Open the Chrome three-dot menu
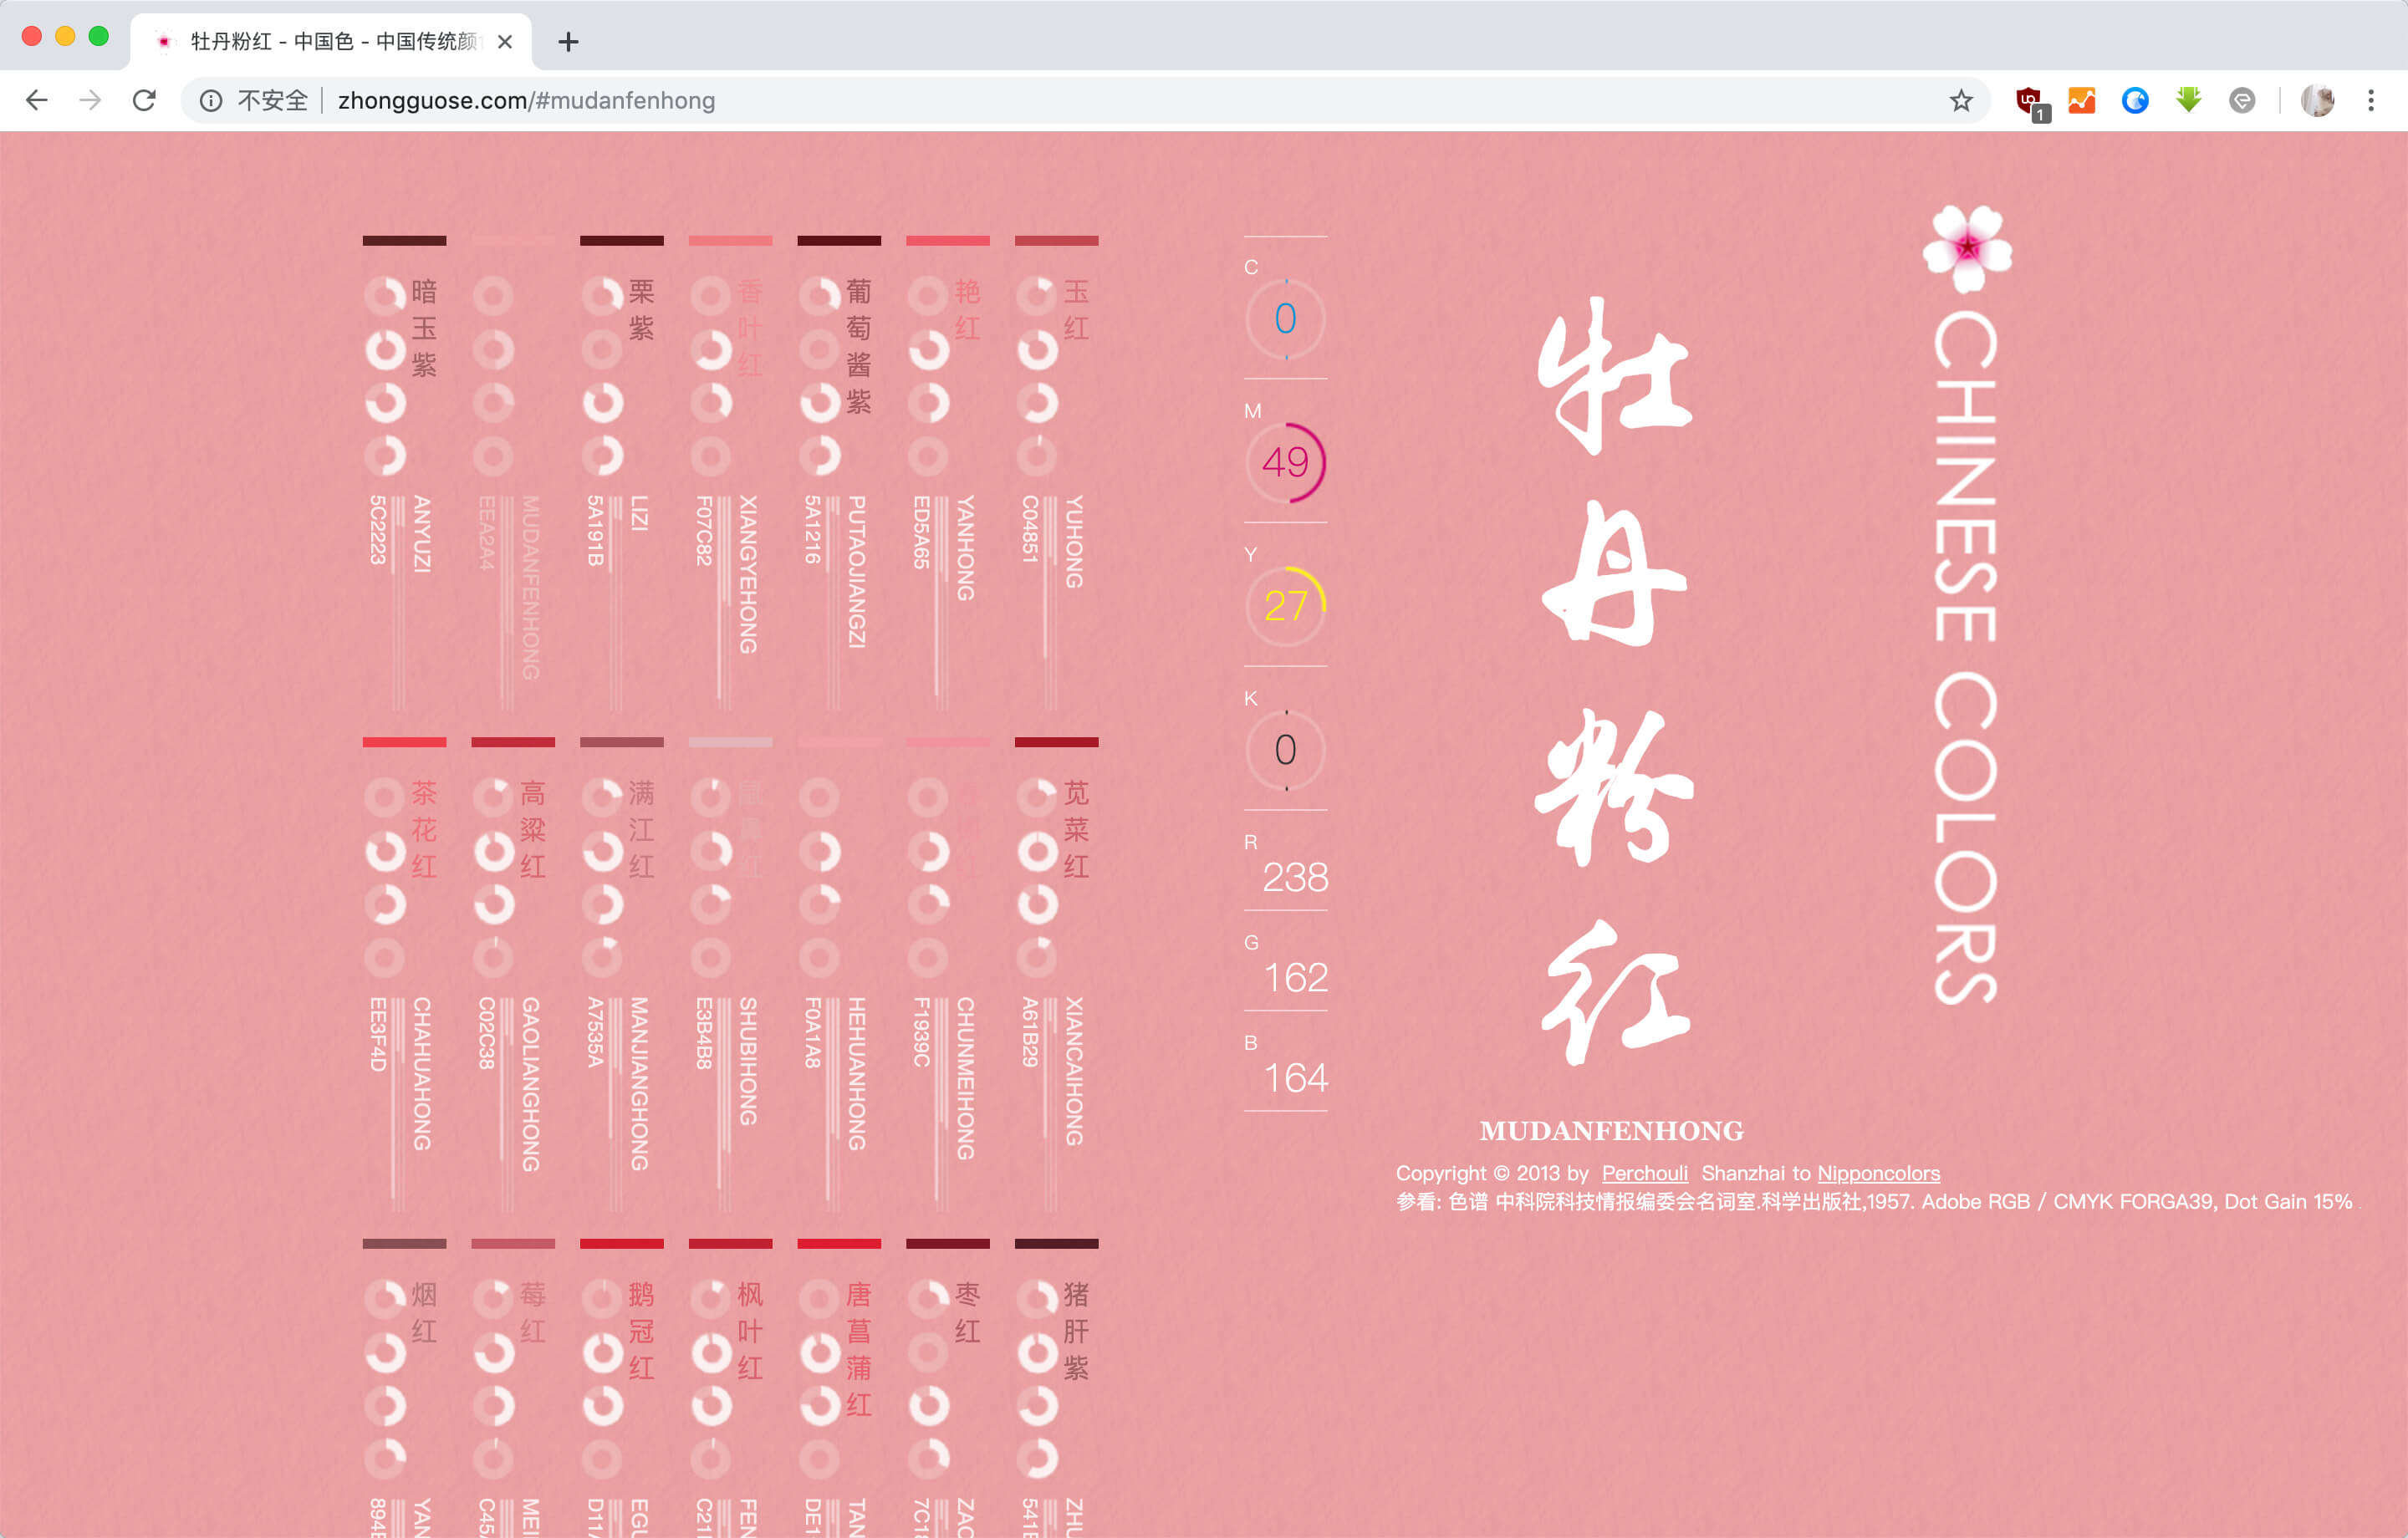Screen dimensions: 2408x1538 click(2371, 100)
